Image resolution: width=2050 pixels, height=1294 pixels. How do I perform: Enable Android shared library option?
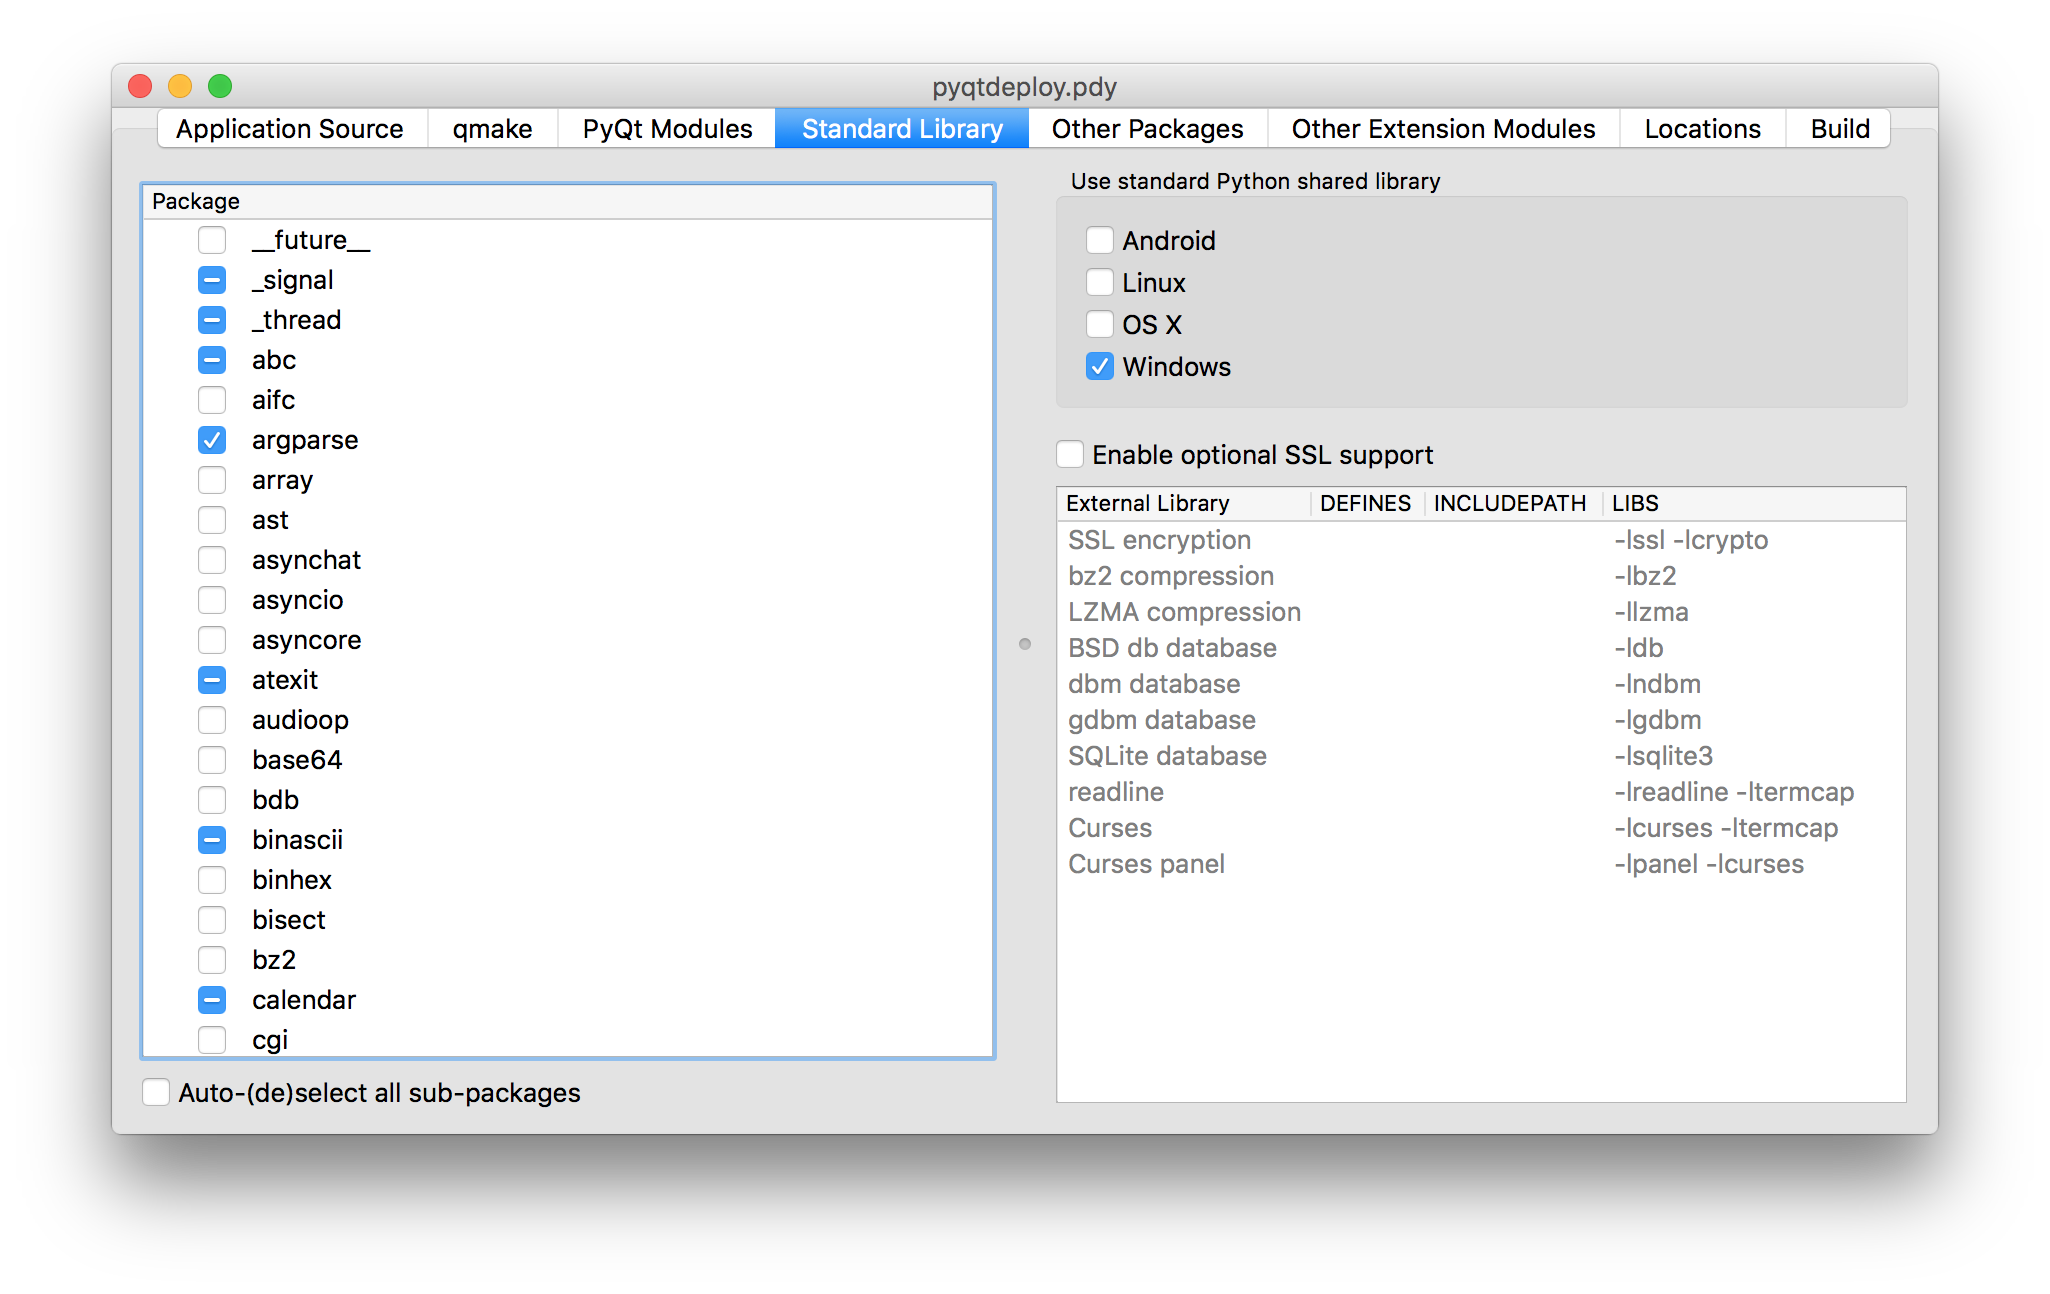point(1100,241)
